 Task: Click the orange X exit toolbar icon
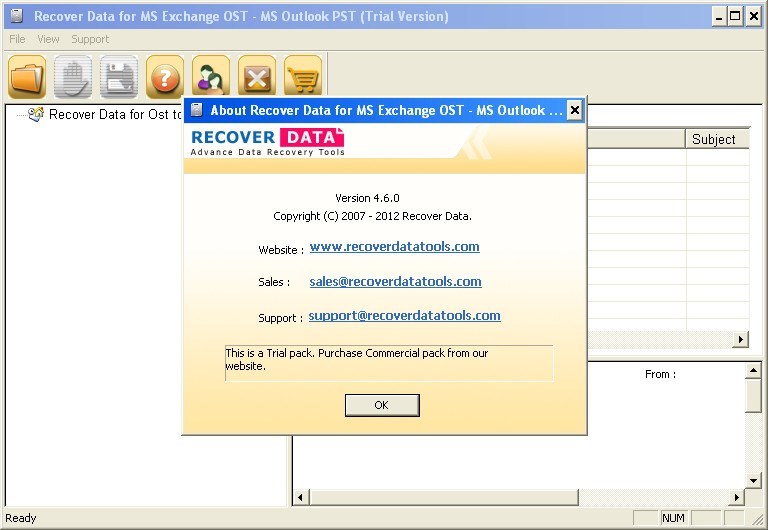coord(257,75)
